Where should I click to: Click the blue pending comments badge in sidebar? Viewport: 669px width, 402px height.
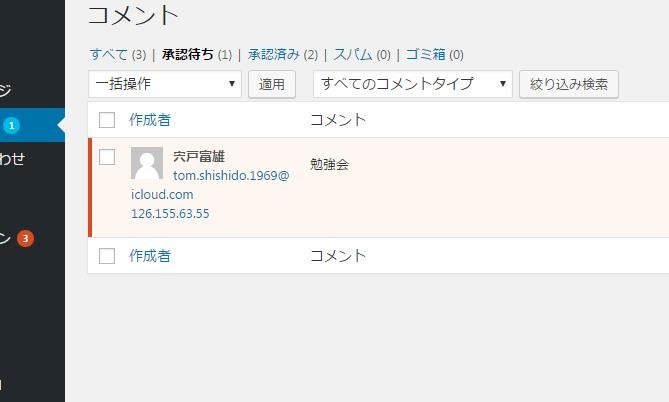pos(11,125)
